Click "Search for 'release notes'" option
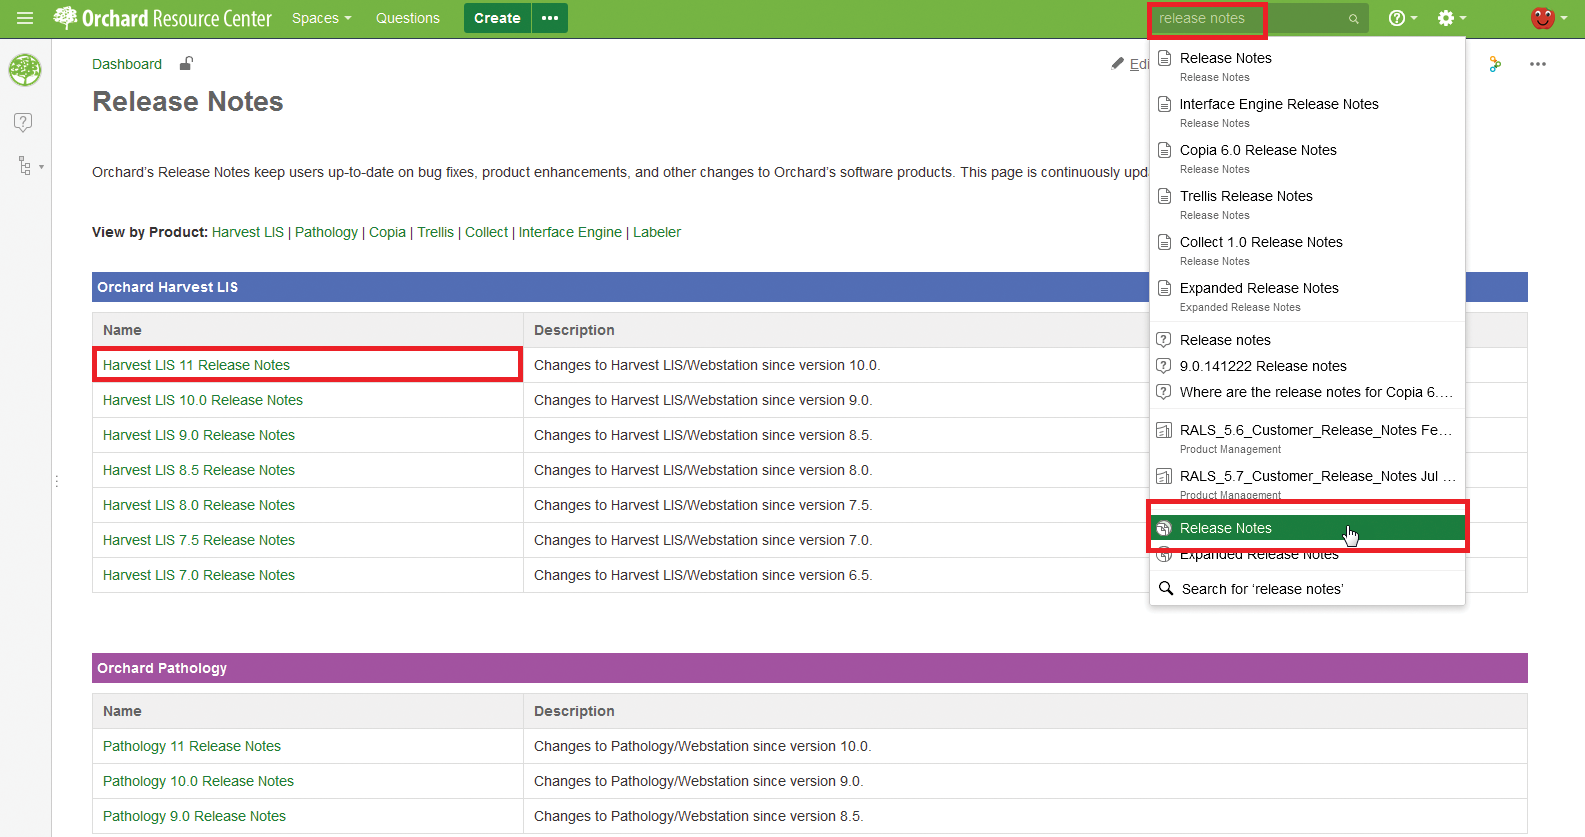1585x837 pixels. click(x=1307, y=589)
